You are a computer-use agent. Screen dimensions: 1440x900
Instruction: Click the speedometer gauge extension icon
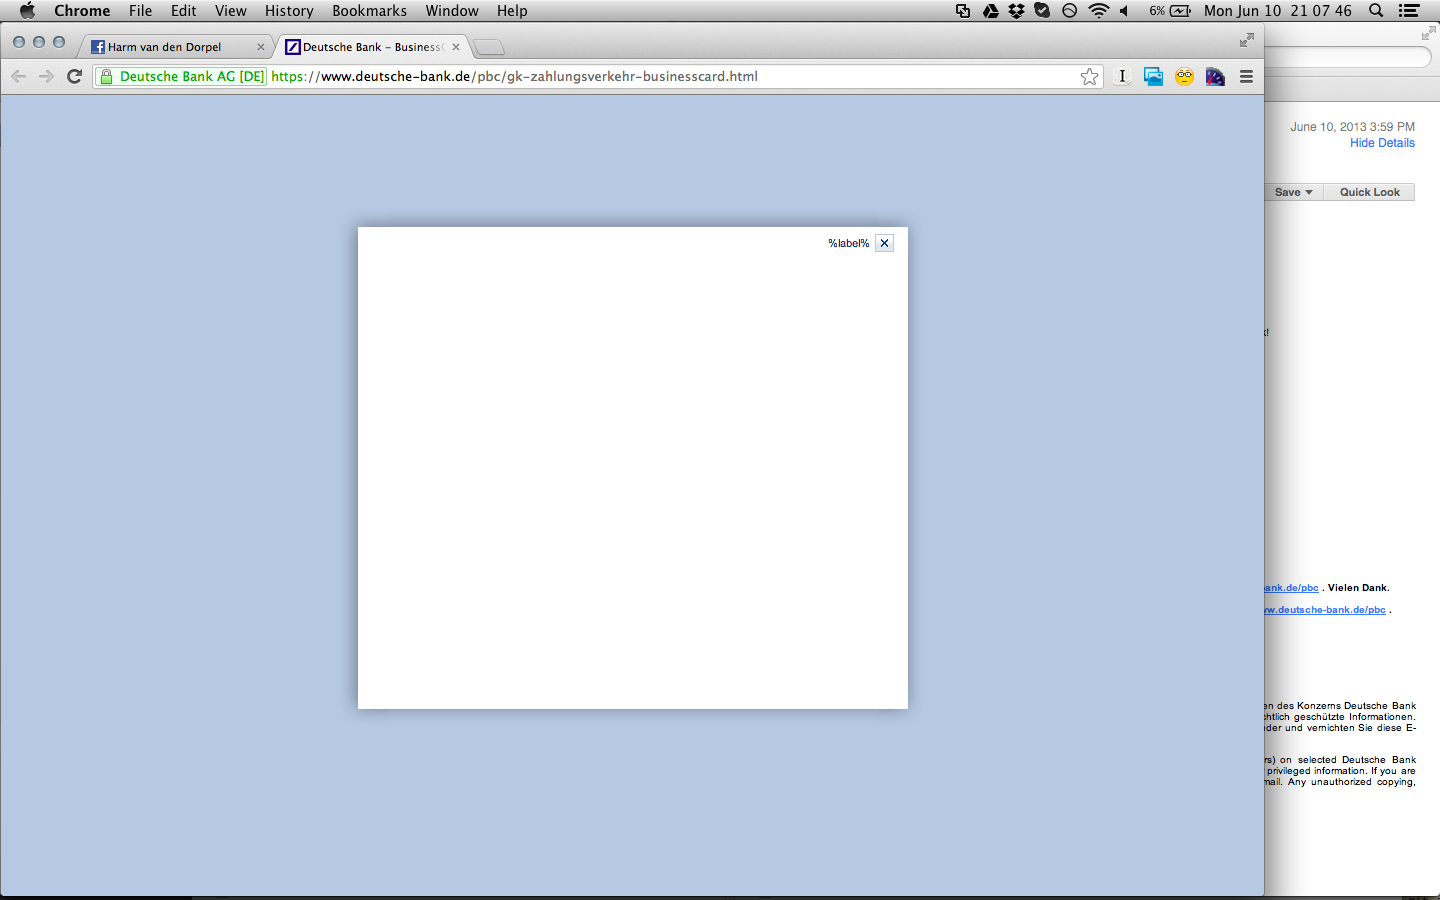[1215, 76]
